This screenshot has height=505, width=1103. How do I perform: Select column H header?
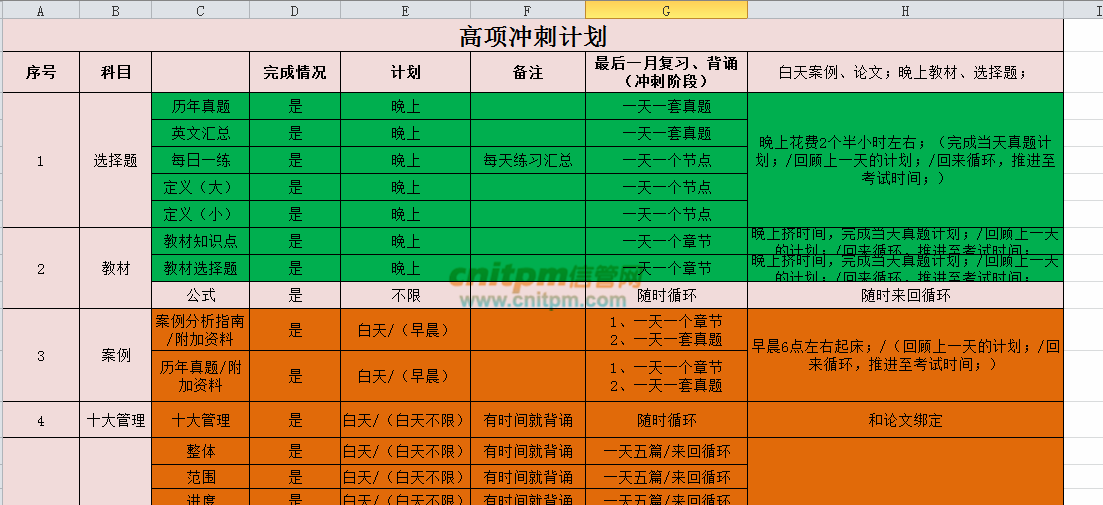(905, 10)
